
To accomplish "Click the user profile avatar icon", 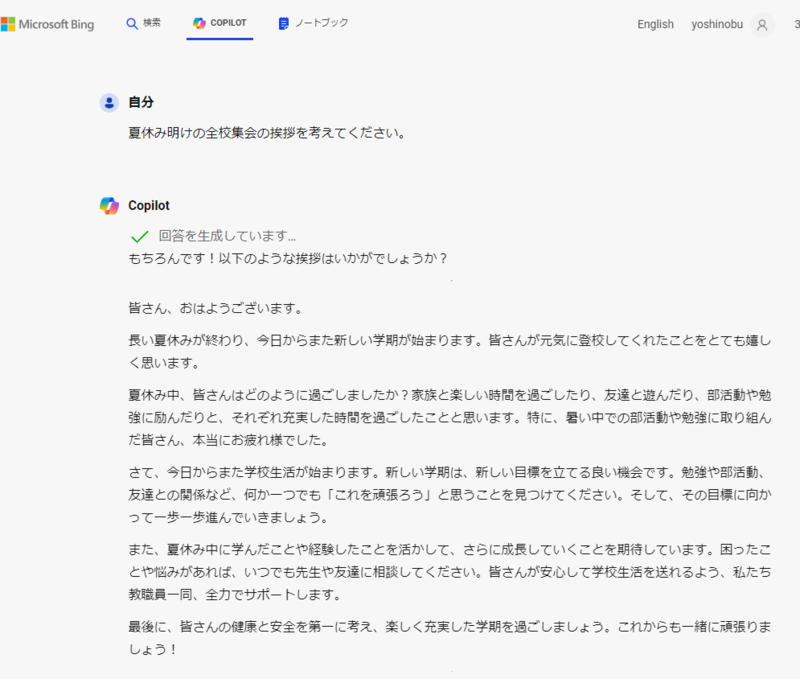I will (x=762, y=24).
